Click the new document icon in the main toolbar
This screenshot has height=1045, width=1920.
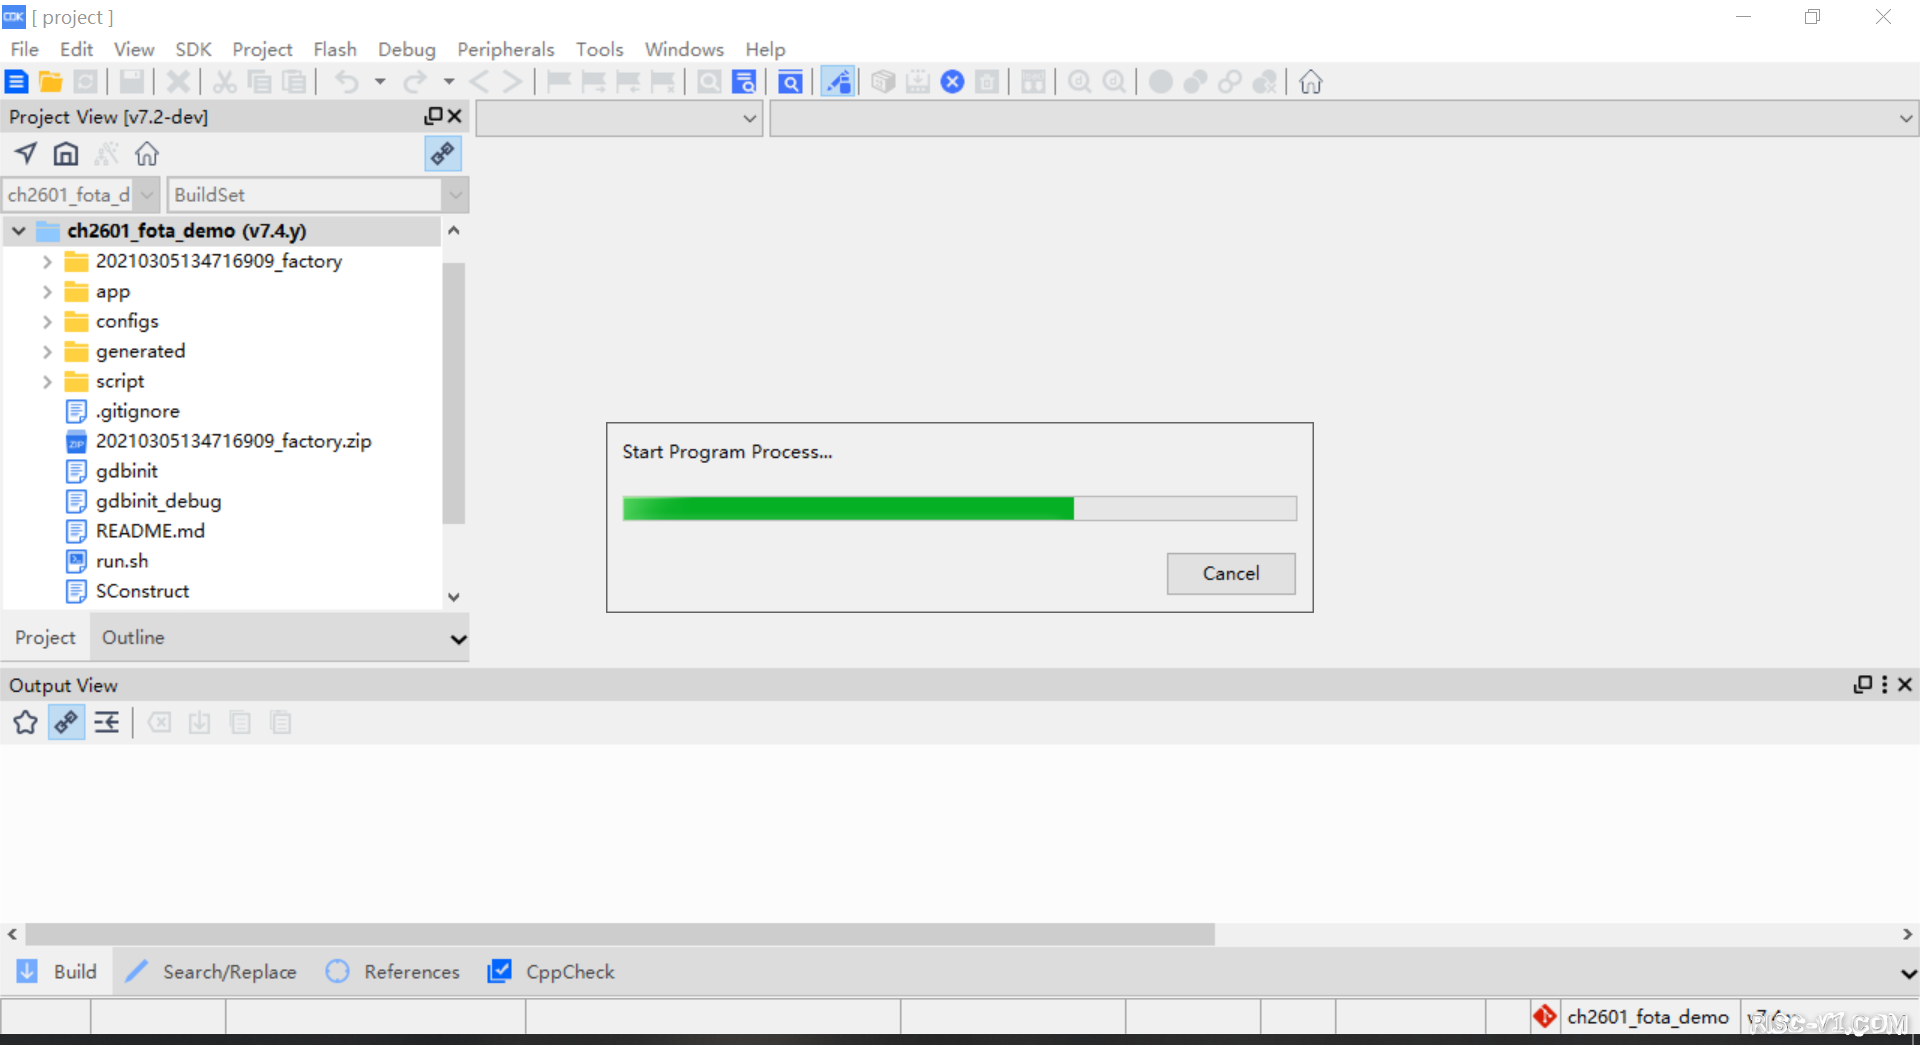point(17,82)
